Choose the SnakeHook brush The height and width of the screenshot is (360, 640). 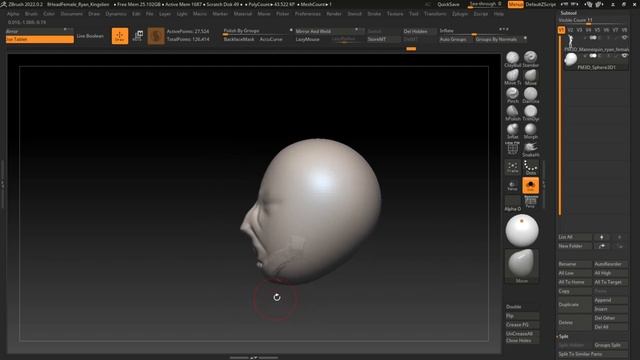tap(531, 148)
